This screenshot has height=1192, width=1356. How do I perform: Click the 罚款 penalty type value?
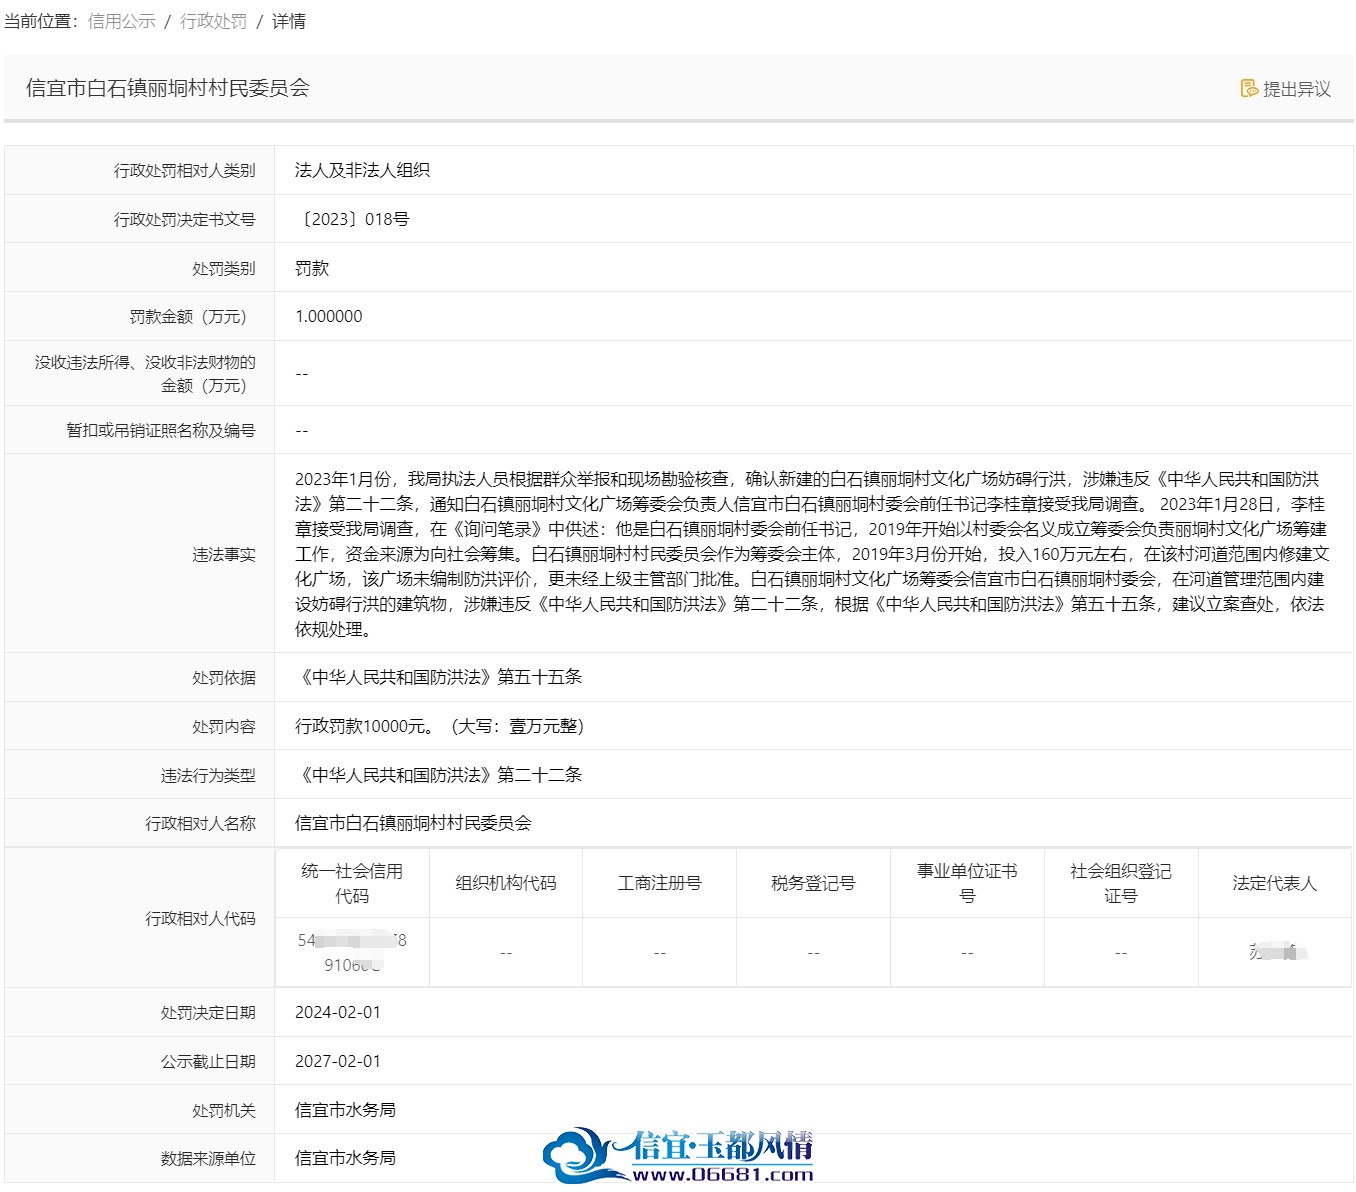(312, 268)
